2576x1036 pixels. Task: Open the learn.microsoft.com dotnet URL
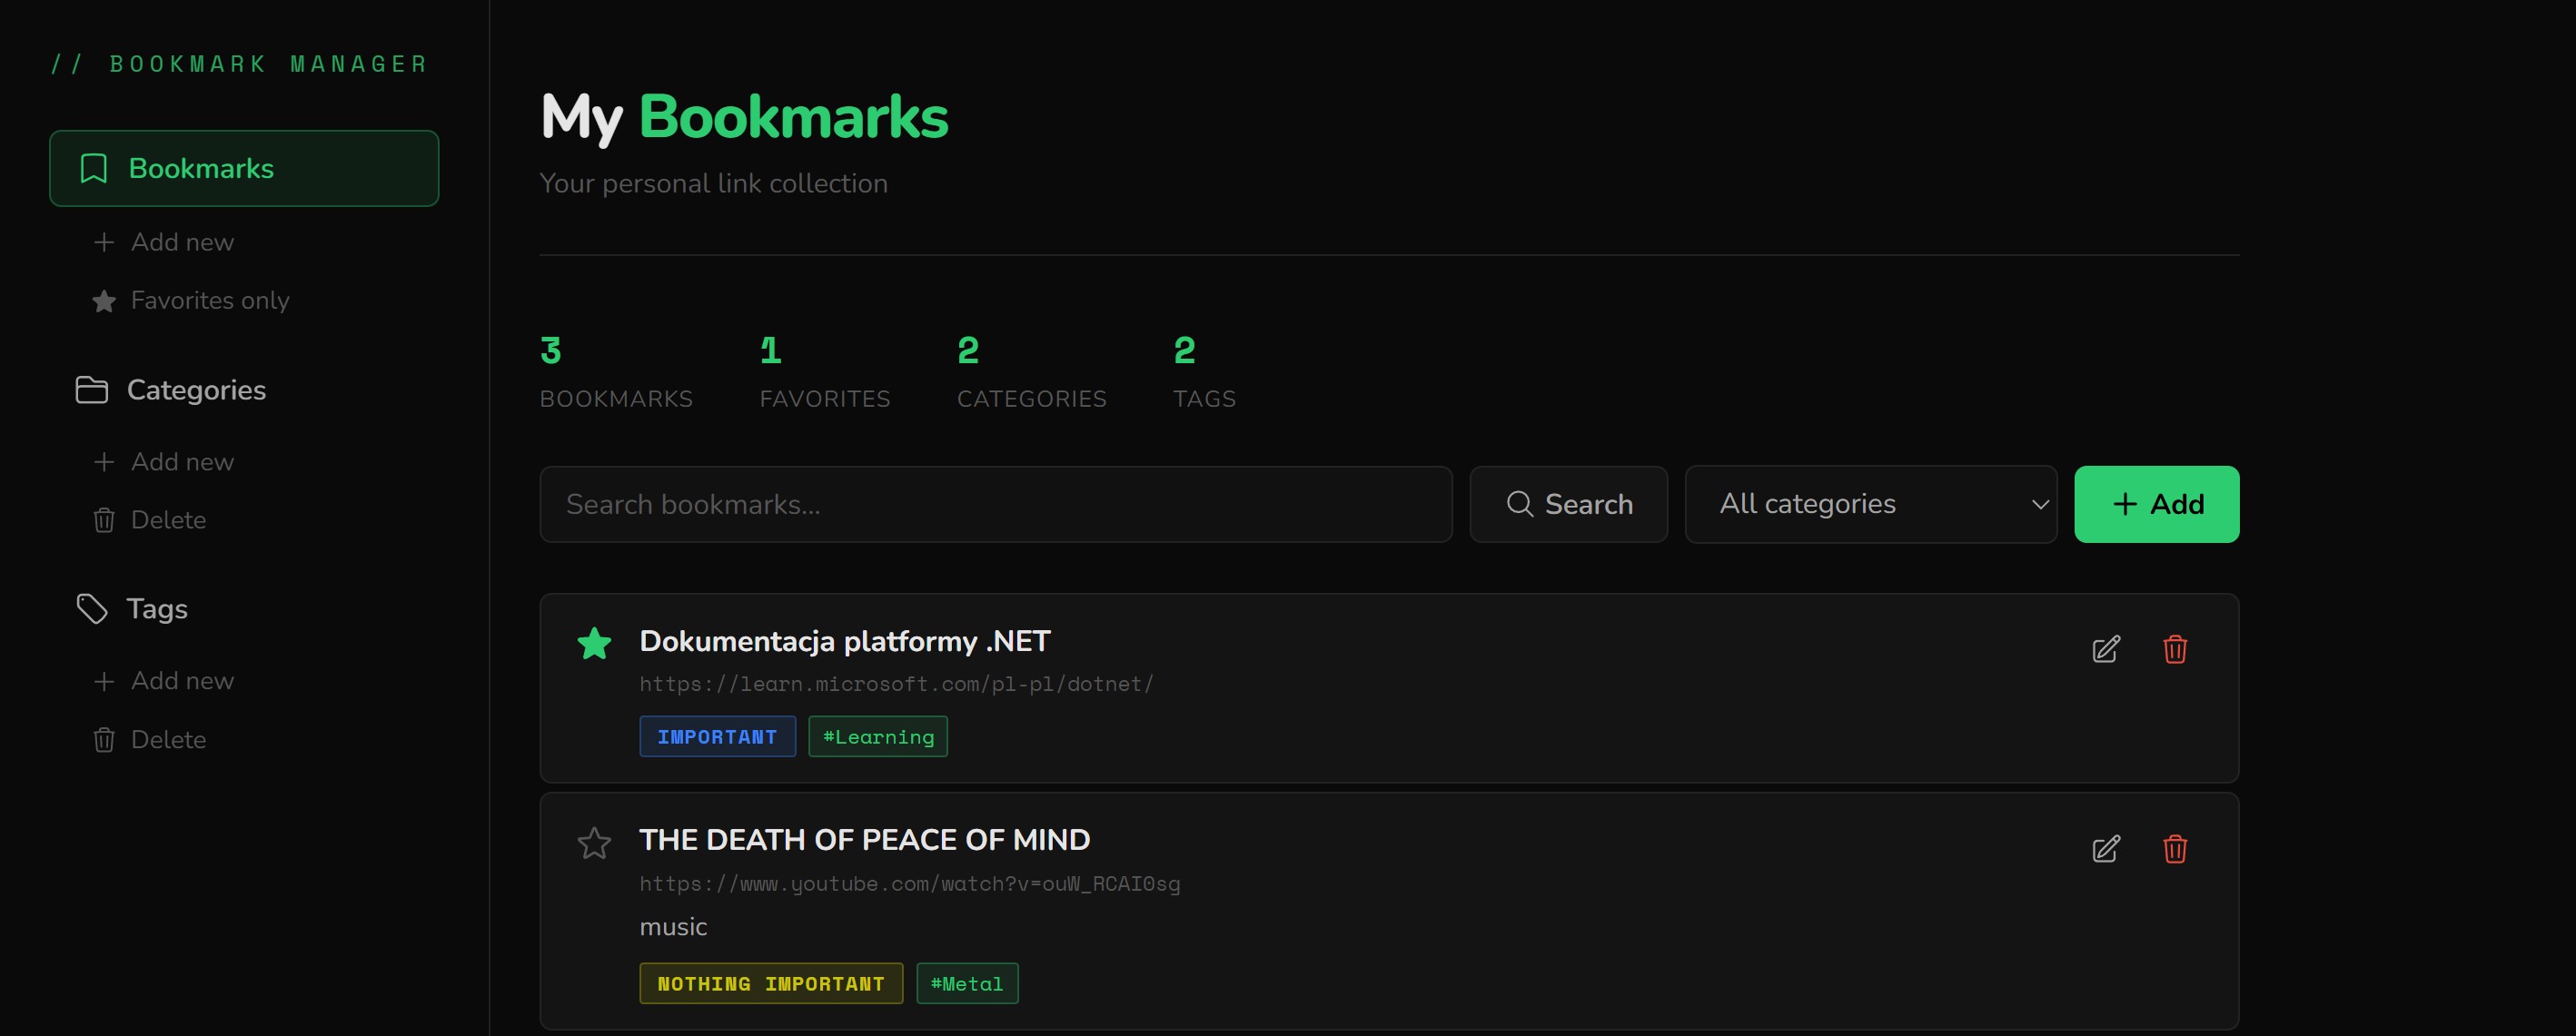896,684
